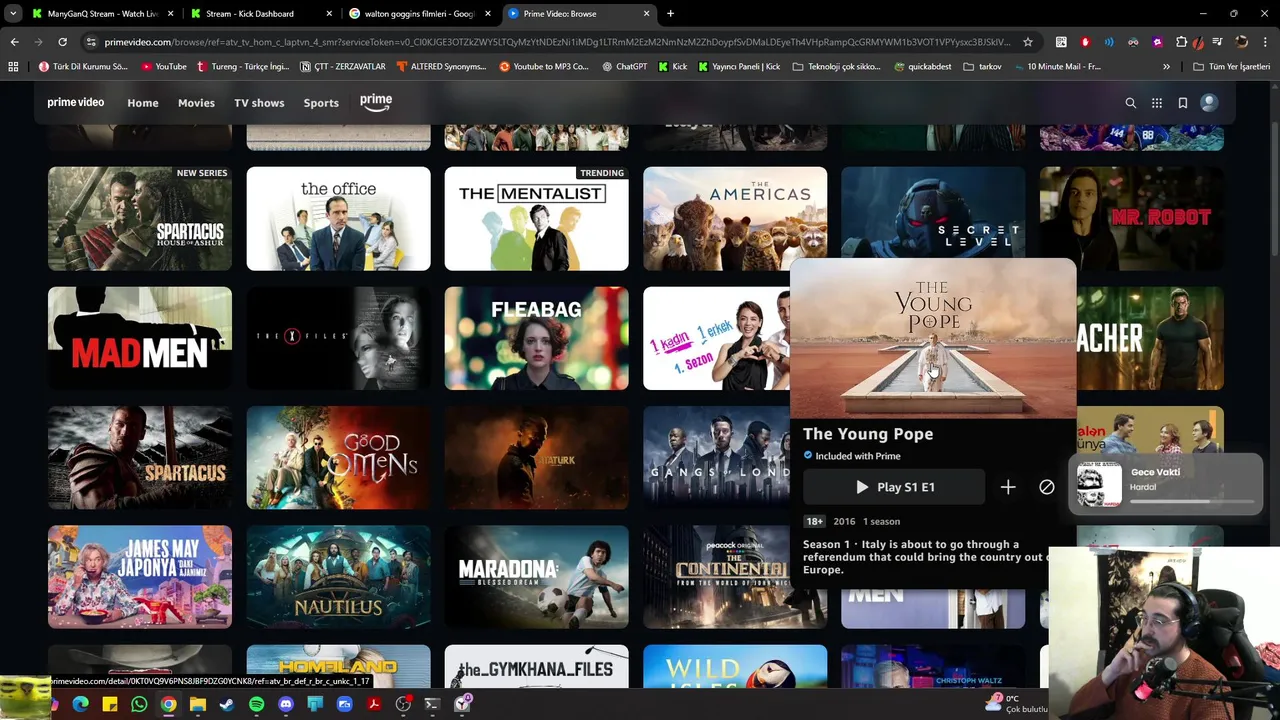Open the Tüm Yer İşaretleri bookmarks folder
The width and height of the screenshot is (1280, 720).
1232,67
